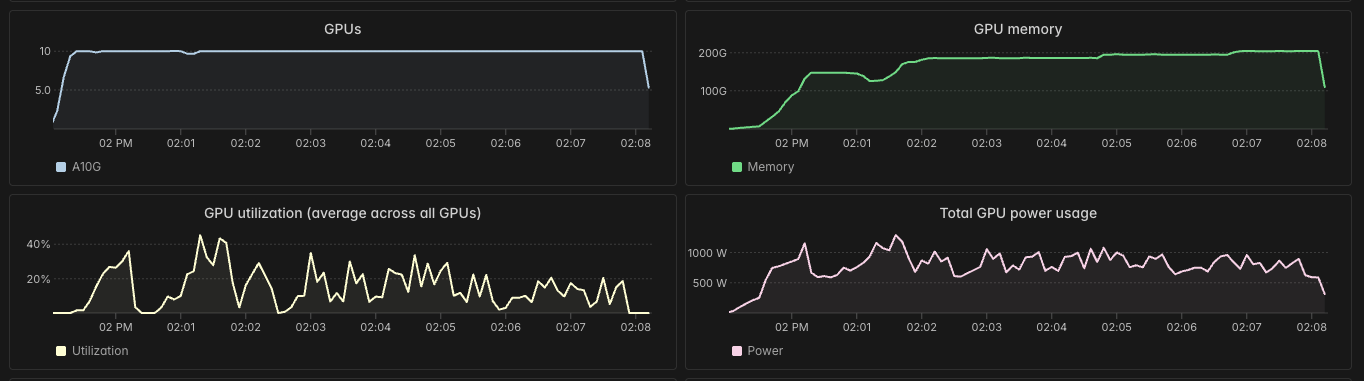
Task: Click the green Memory legend swatch
Action: click(738, 167)
